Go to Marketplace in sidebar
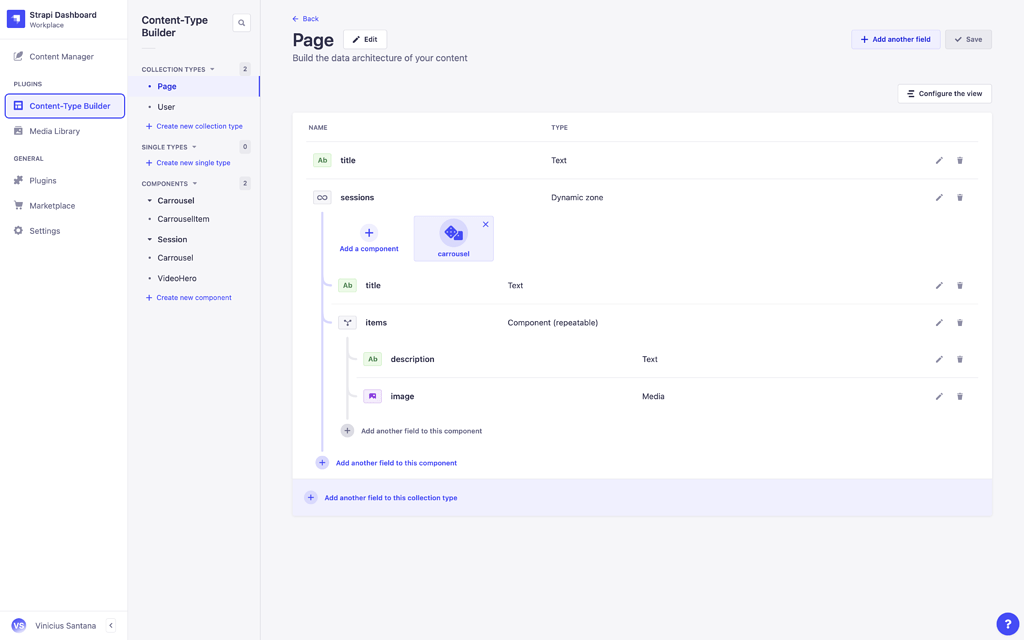1024x640 pixels. [52, 206]
